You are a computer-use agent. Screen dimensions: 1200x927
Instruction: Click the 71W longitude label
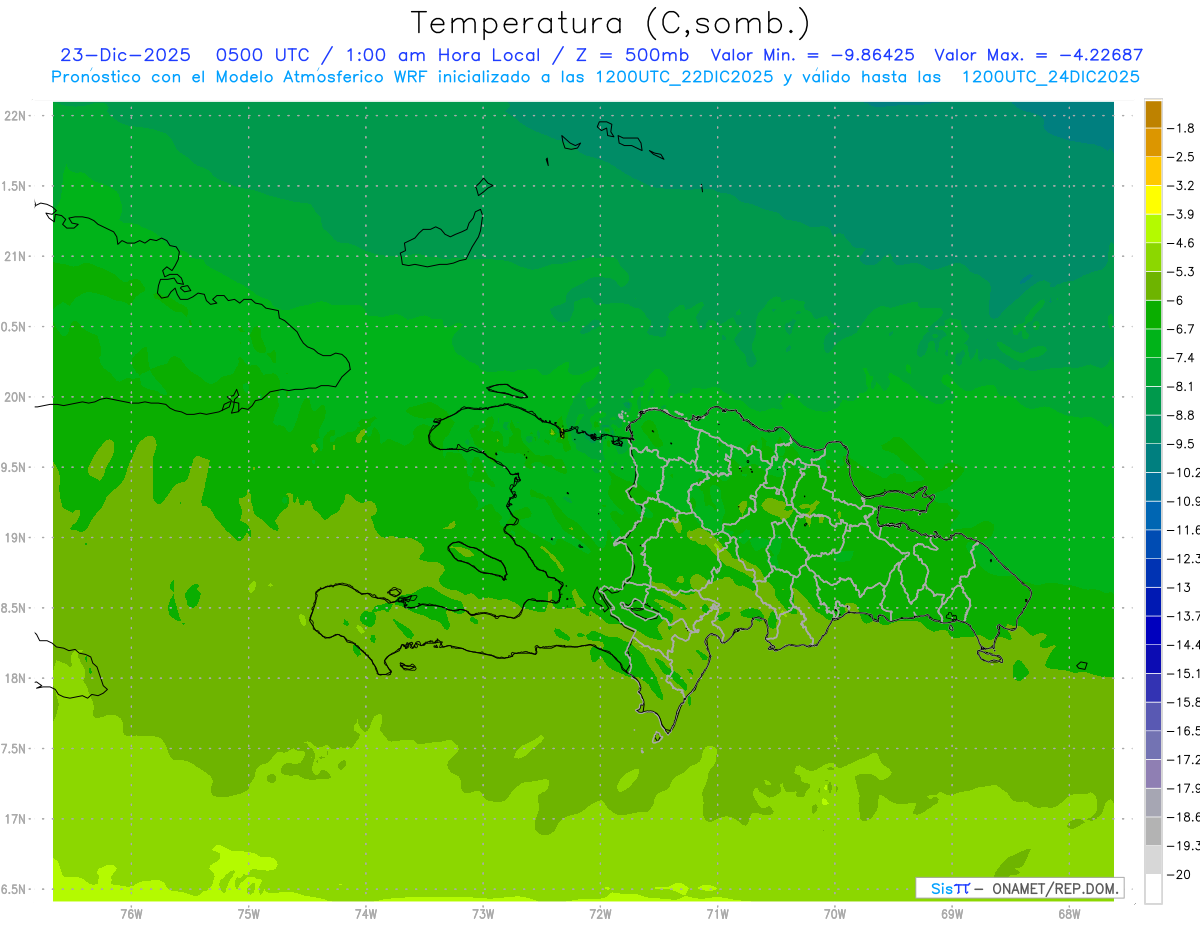pos(717,913)
